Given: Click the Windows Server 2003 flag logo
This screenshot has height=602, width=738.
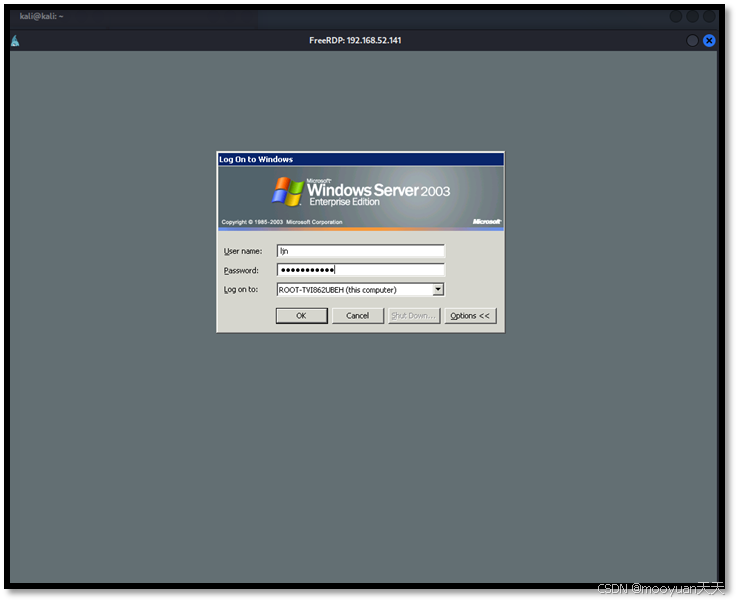Looking at the screenshot, I should coord(288,192).
